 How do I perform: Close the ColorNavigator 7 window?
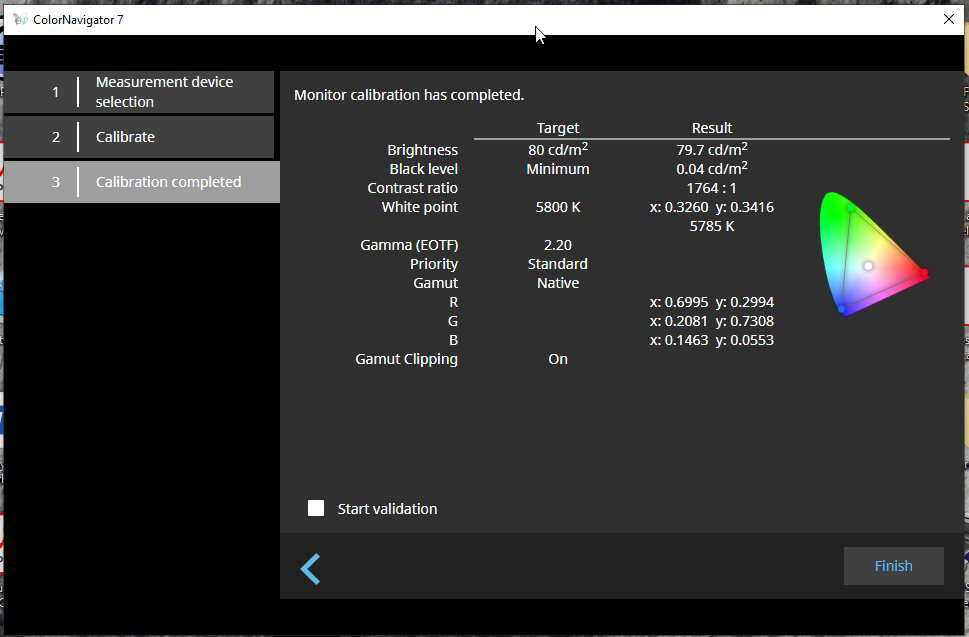(949, 19)
